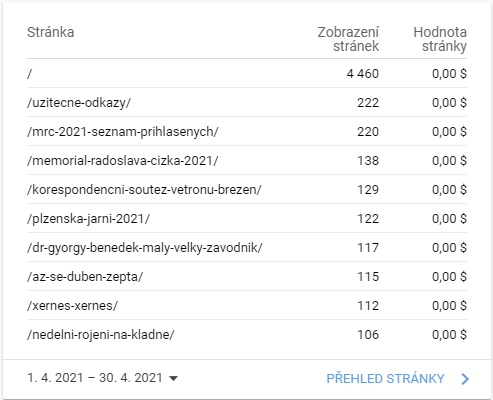Click /dr-gyorgy-benedek-maly-velky-zavodnik/ row

point(247,247)
